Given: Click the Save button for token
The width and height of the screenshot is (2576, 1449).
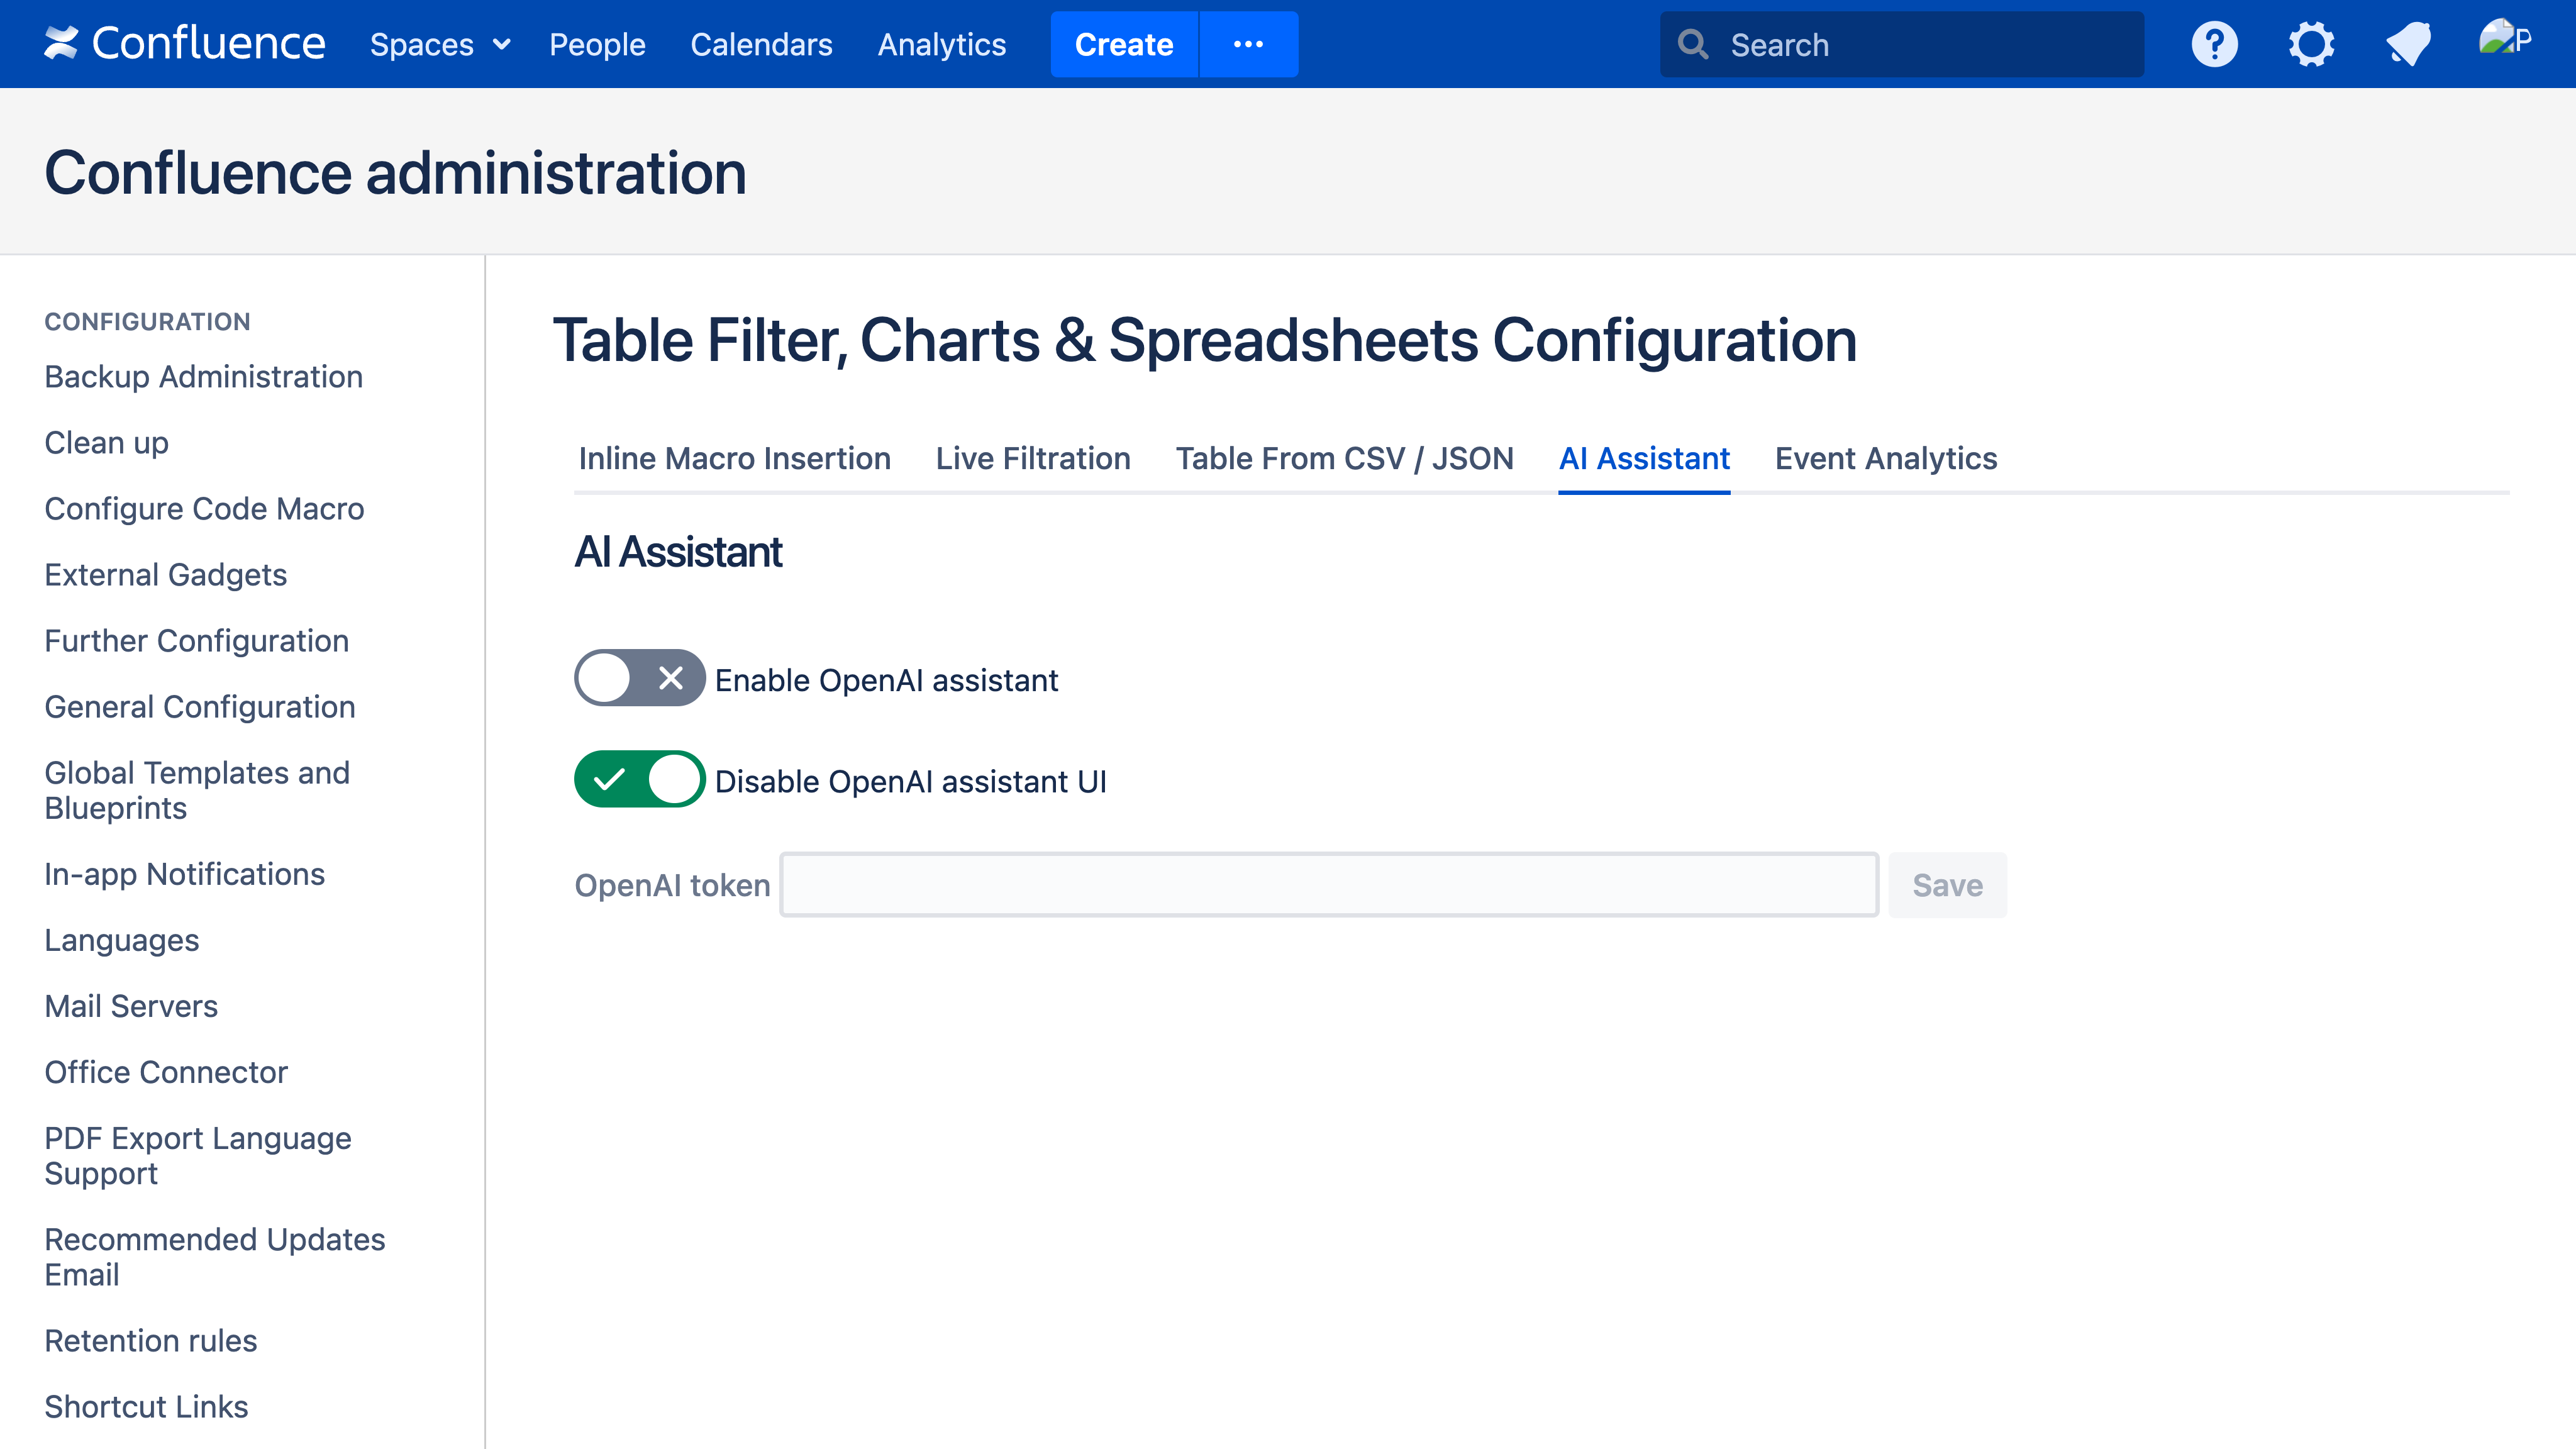Looking at the screenshot, I should (1946, 885).
